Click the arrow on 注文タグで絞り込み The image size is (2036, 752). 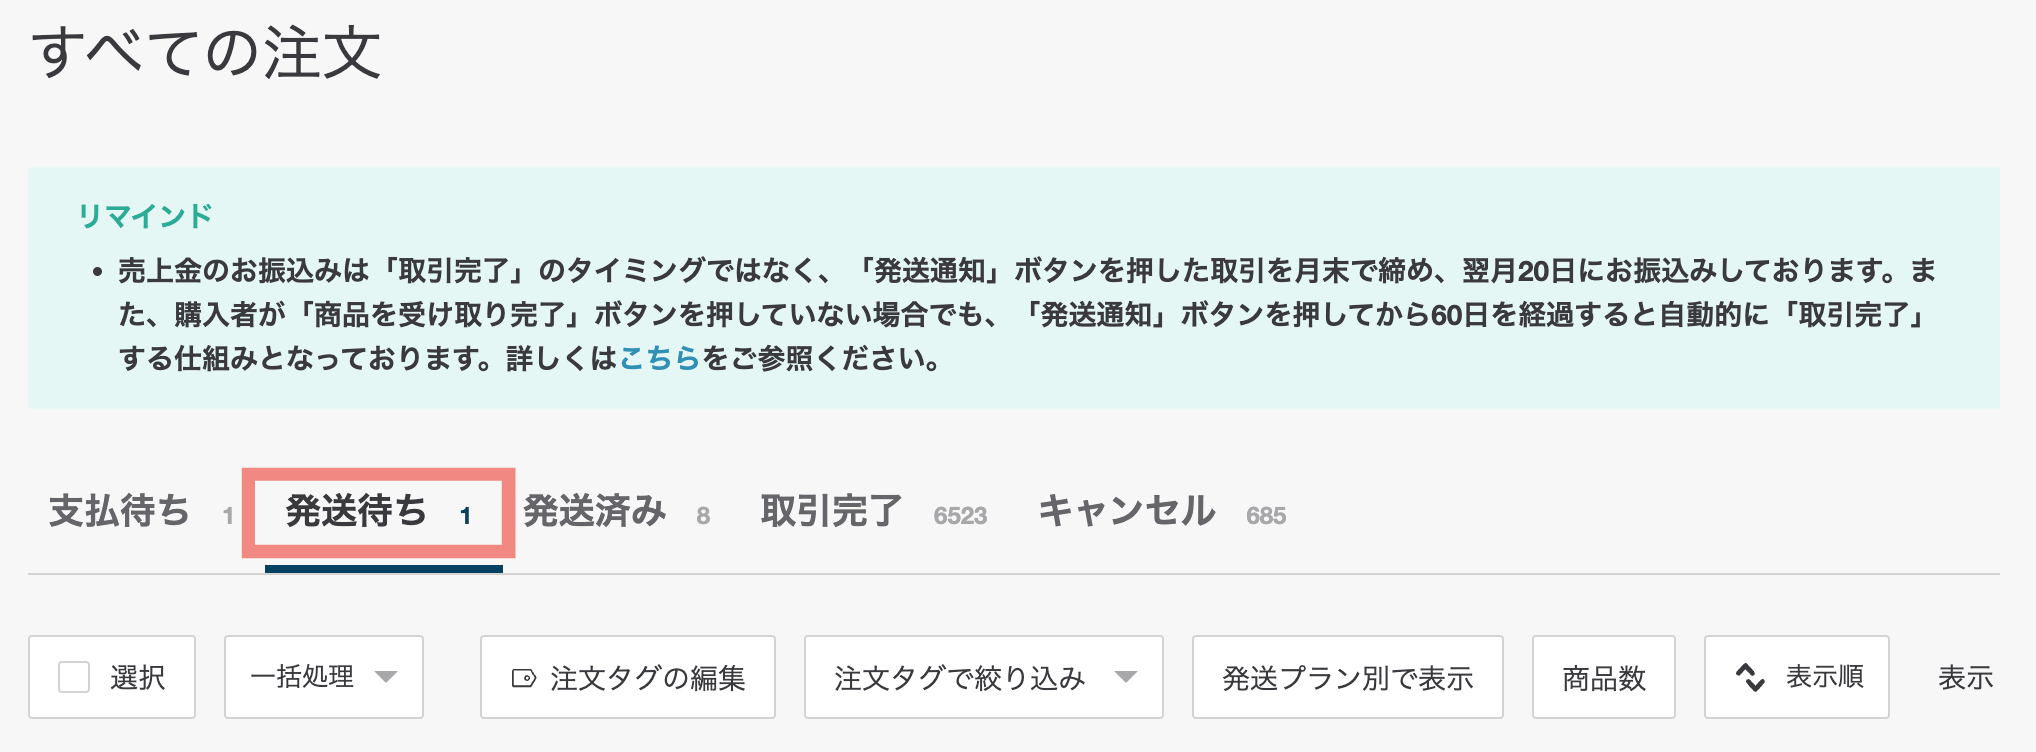click(x=1126, y=677)
